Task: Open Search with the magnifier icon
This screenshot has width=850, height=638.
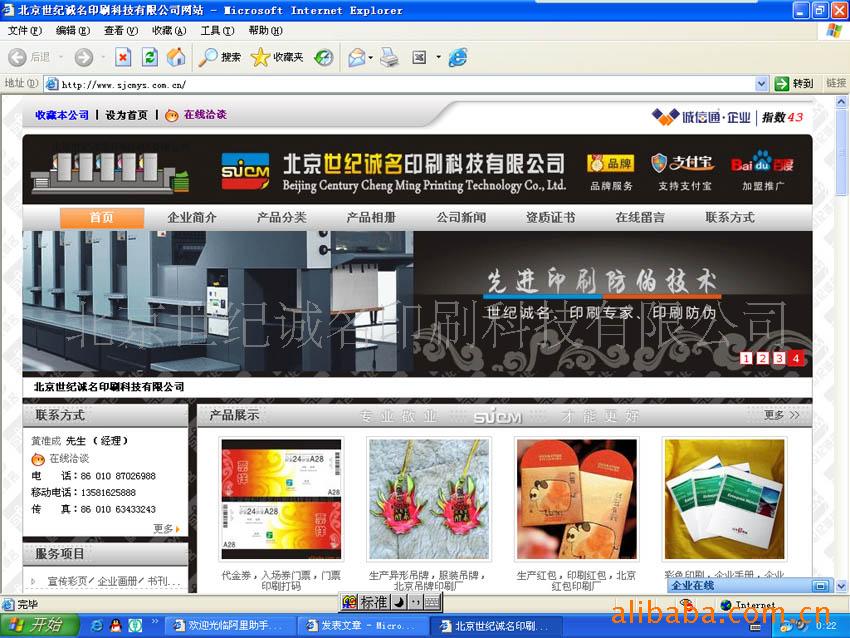Action: (208, 57)
